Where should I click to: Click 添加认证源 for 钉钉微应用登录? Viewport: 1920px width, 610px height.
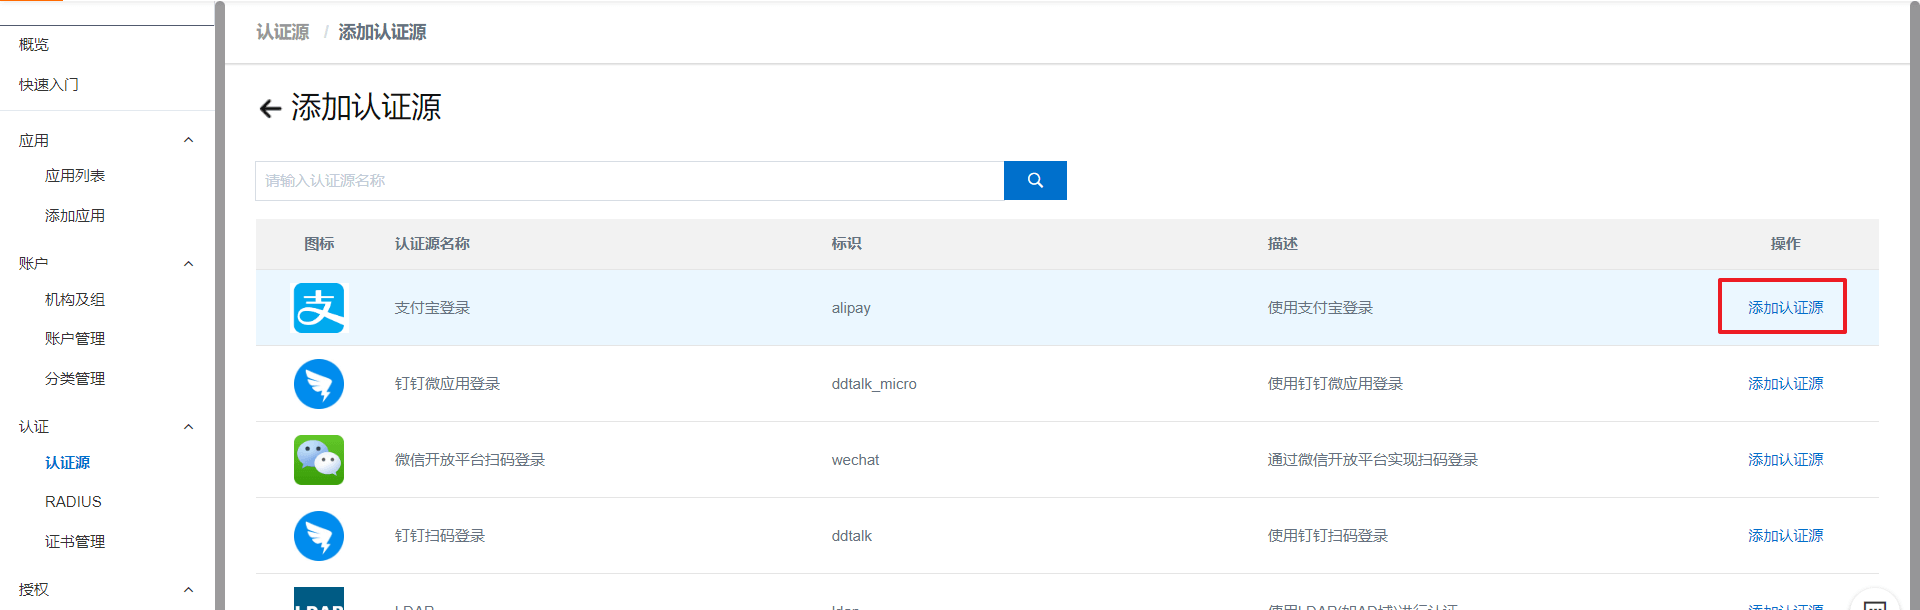point(1785,384)
